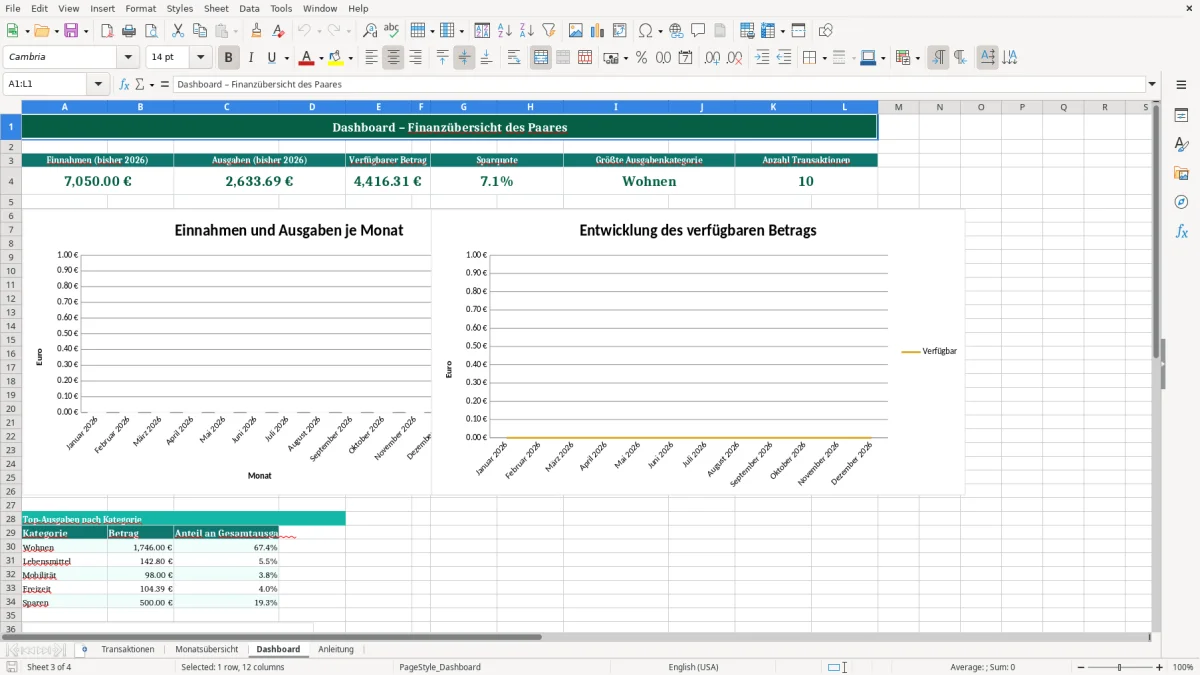Image resolution: width=1200 pixels, height=675 pixels.
Task: Select cell showing 7,050.00 €
Action: pyautogui.click(x=98, y=181)
